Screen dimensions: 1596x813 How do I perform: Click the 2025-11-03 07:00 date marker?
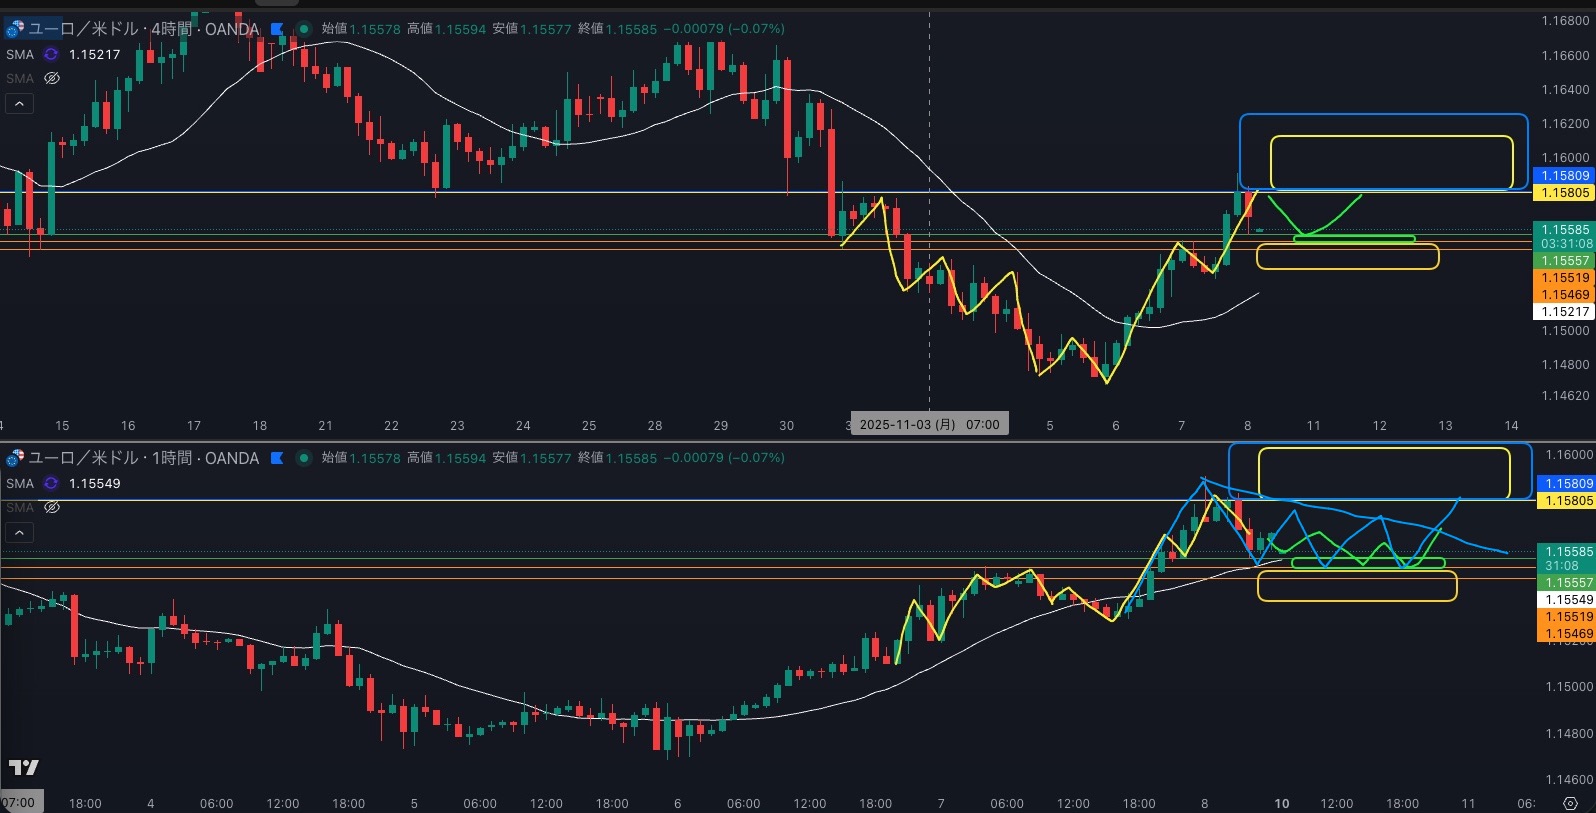coord(929,424)
